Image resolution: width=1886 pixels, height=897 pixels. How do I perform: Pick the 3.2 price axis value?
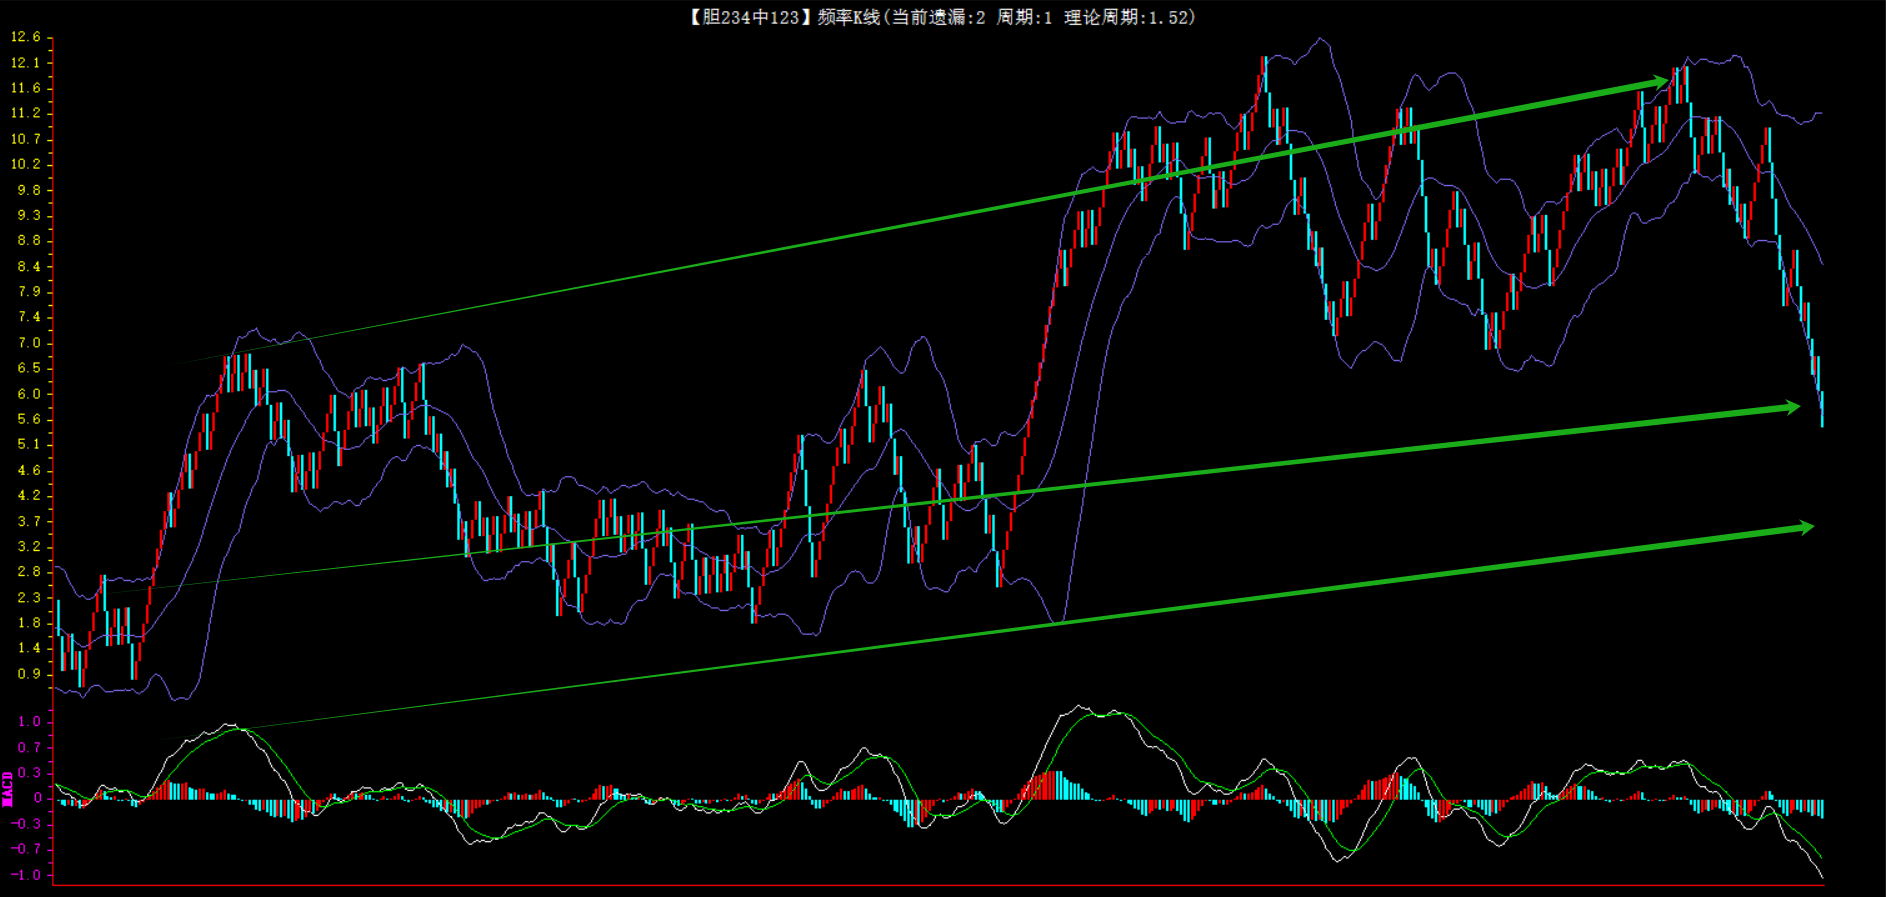tap(30, 546)
